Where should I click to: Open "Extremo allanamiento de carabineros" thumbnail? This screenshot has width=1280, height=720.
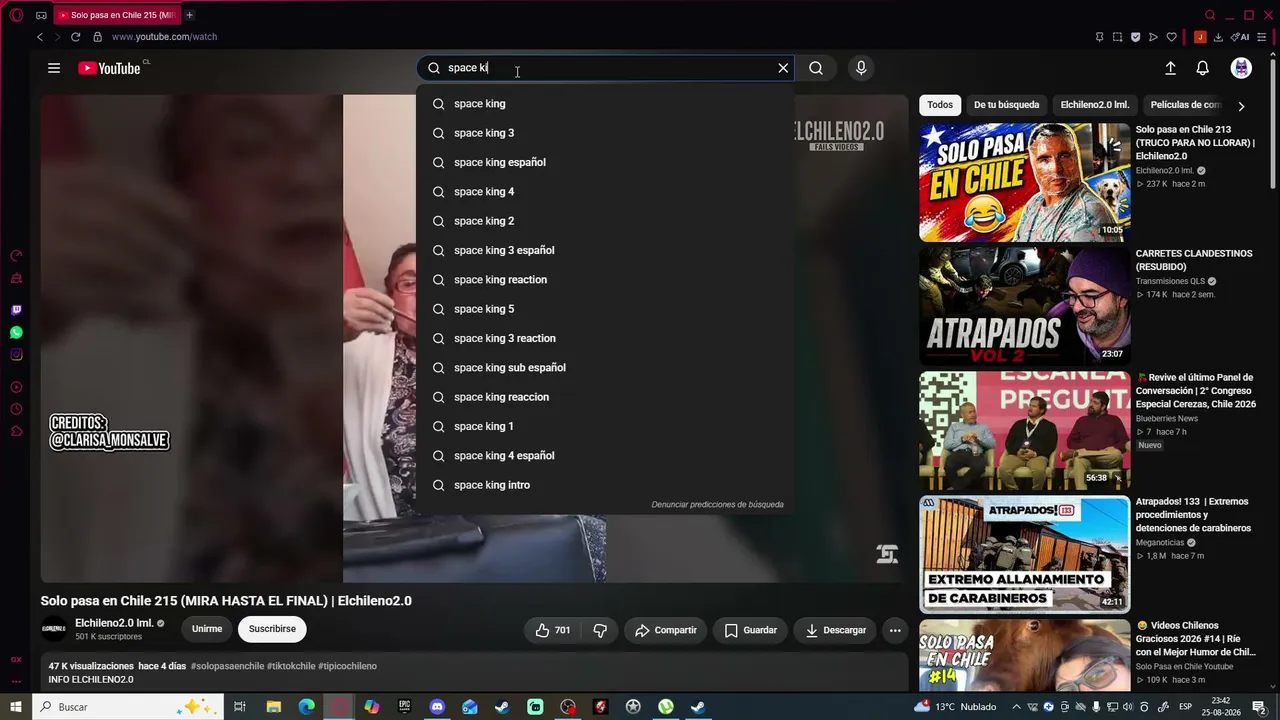pos(1024,554)
